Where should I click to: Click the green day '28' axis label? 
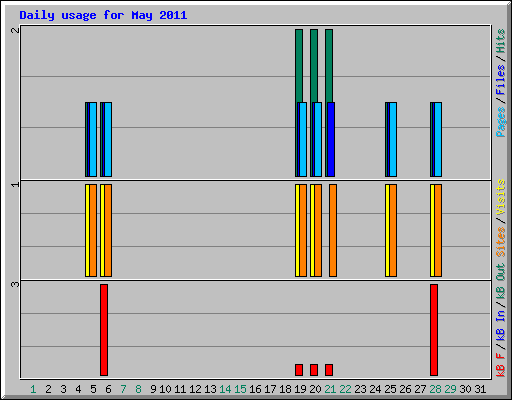(x=435, y=389)
